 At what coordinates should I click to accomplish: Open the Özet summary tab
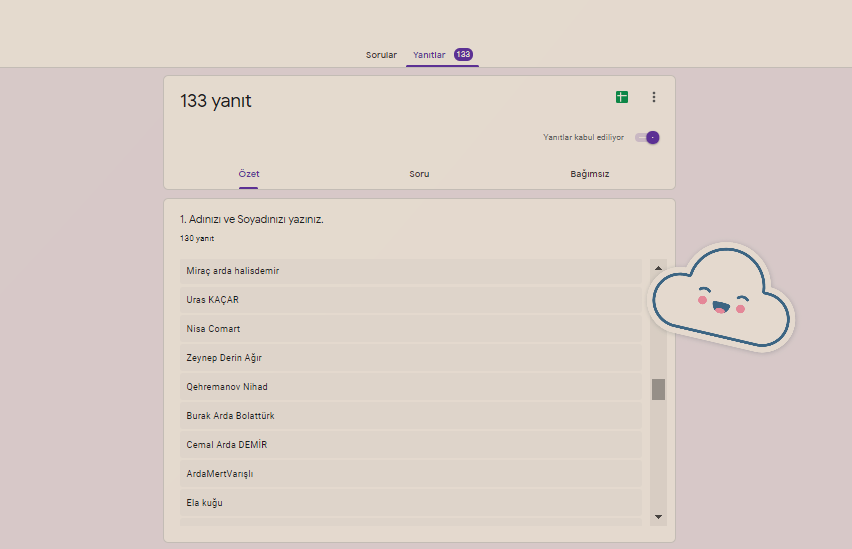(248, 174)
